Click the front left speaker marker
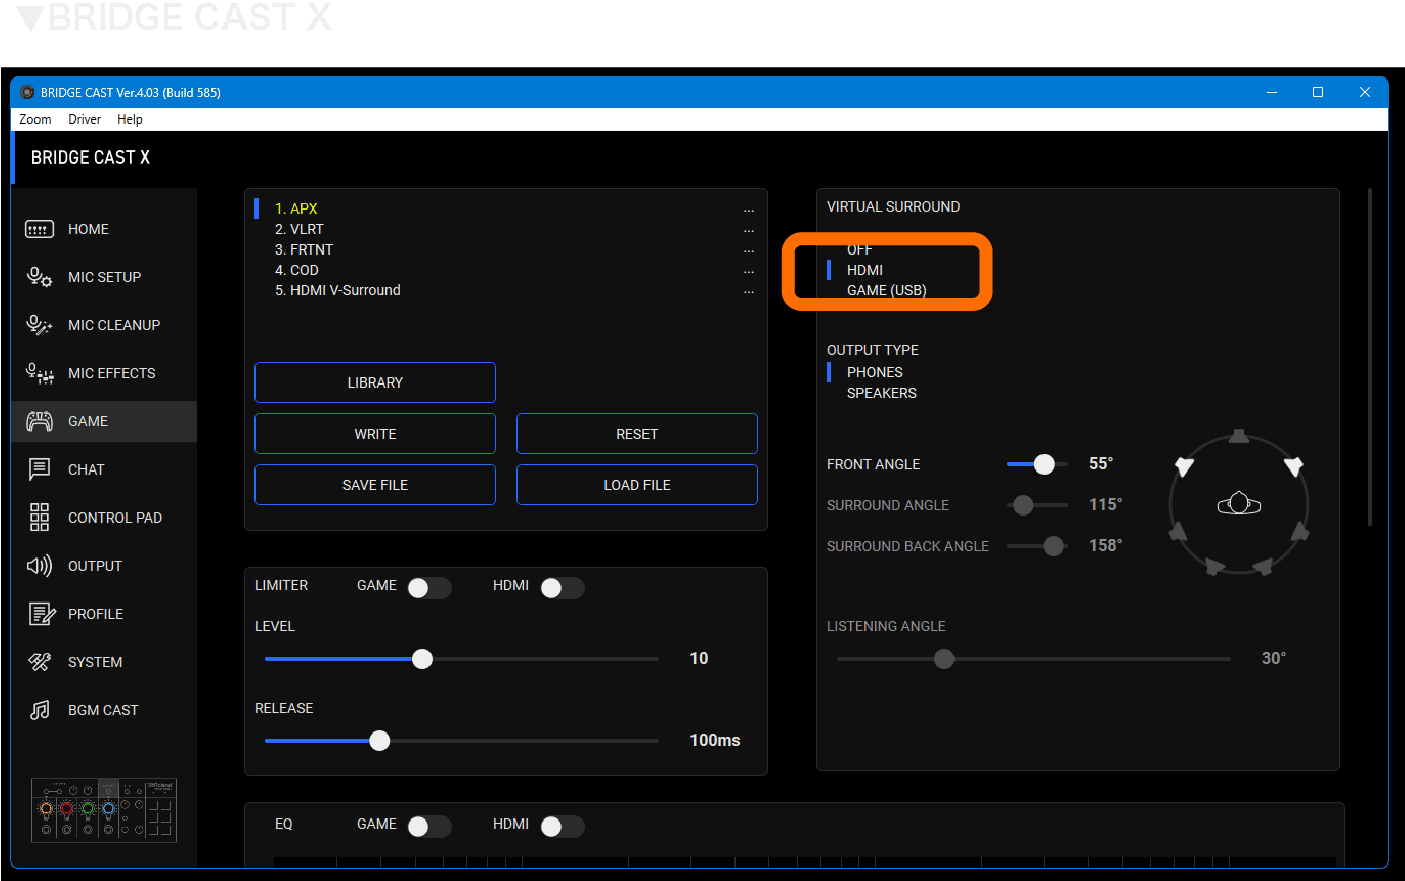 tap(1184, 466)
